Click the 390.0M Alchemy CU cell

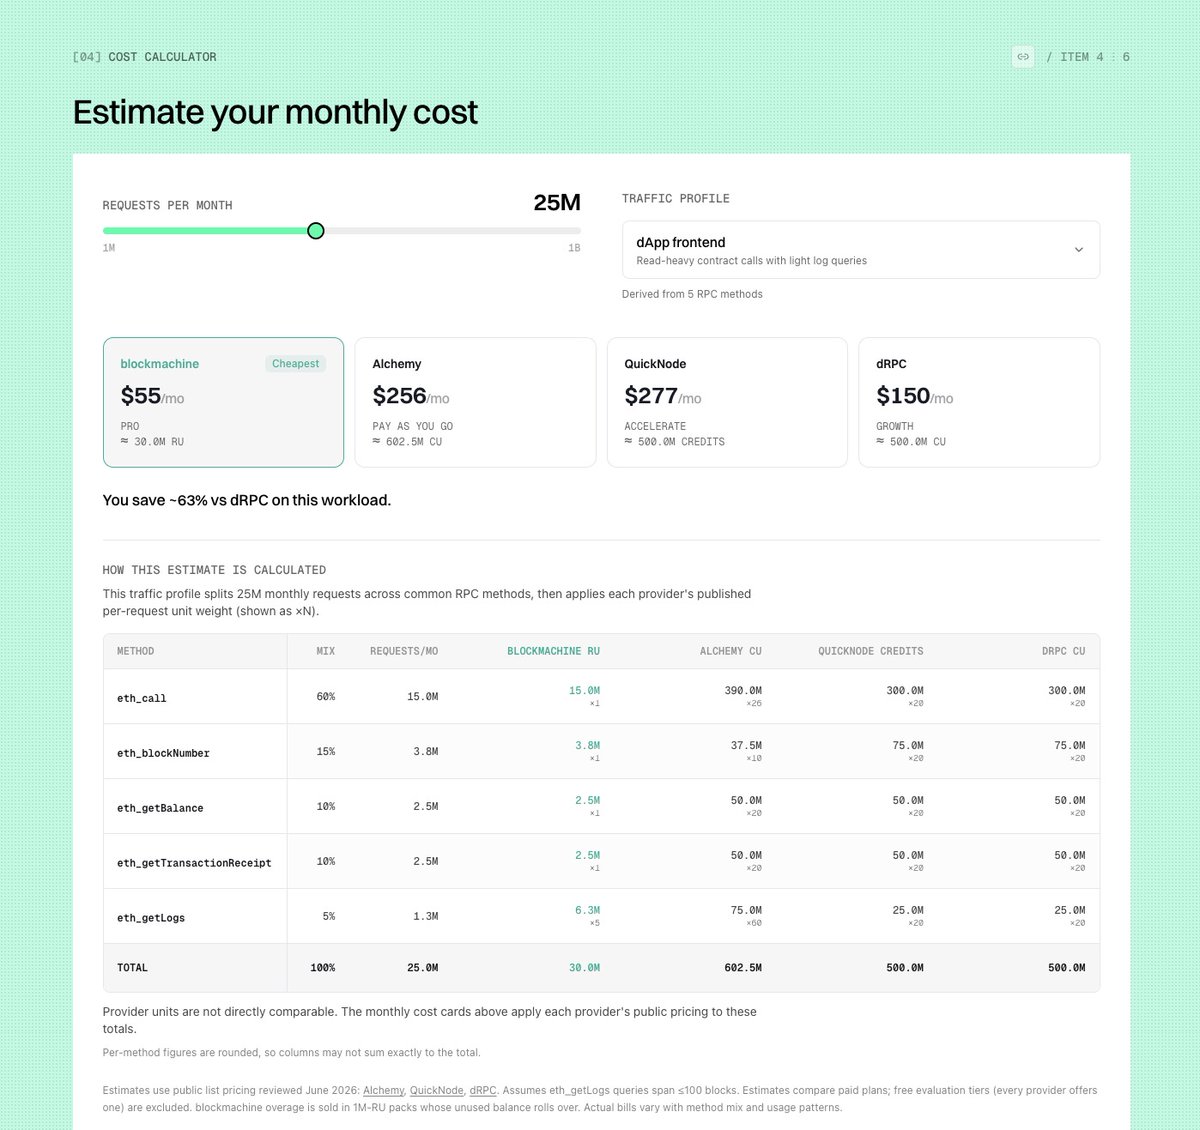tap(743, 691)
